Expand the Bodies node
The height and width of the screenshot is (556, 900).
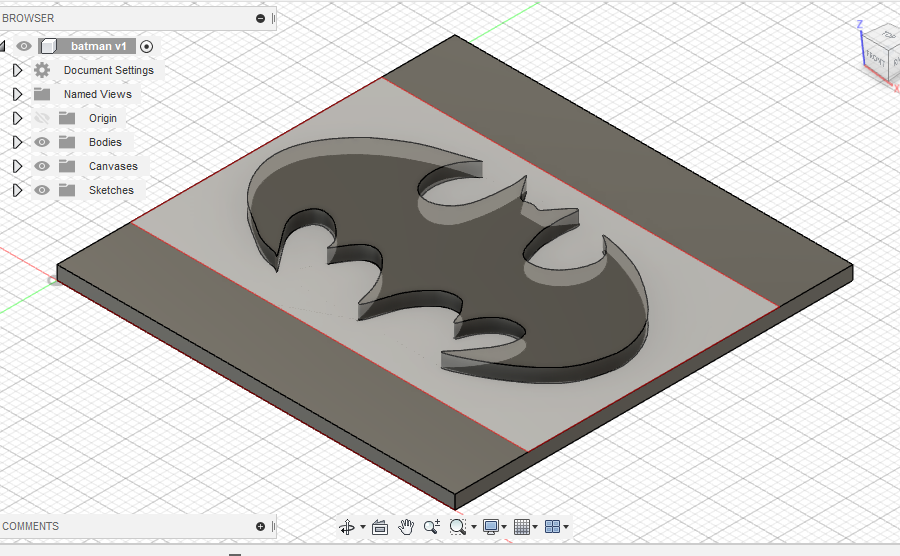pyautogui.click(x=17, y=142)
